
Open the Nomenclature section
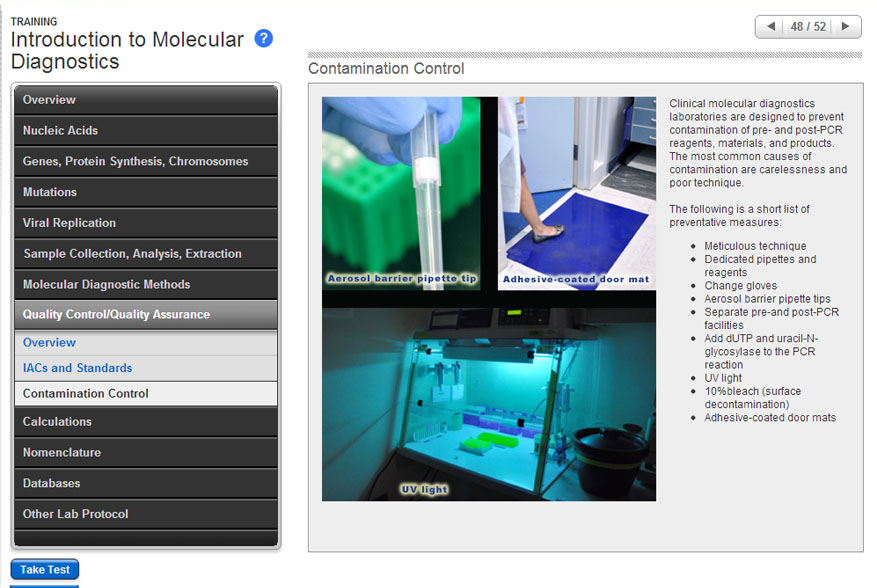point(145,453)
